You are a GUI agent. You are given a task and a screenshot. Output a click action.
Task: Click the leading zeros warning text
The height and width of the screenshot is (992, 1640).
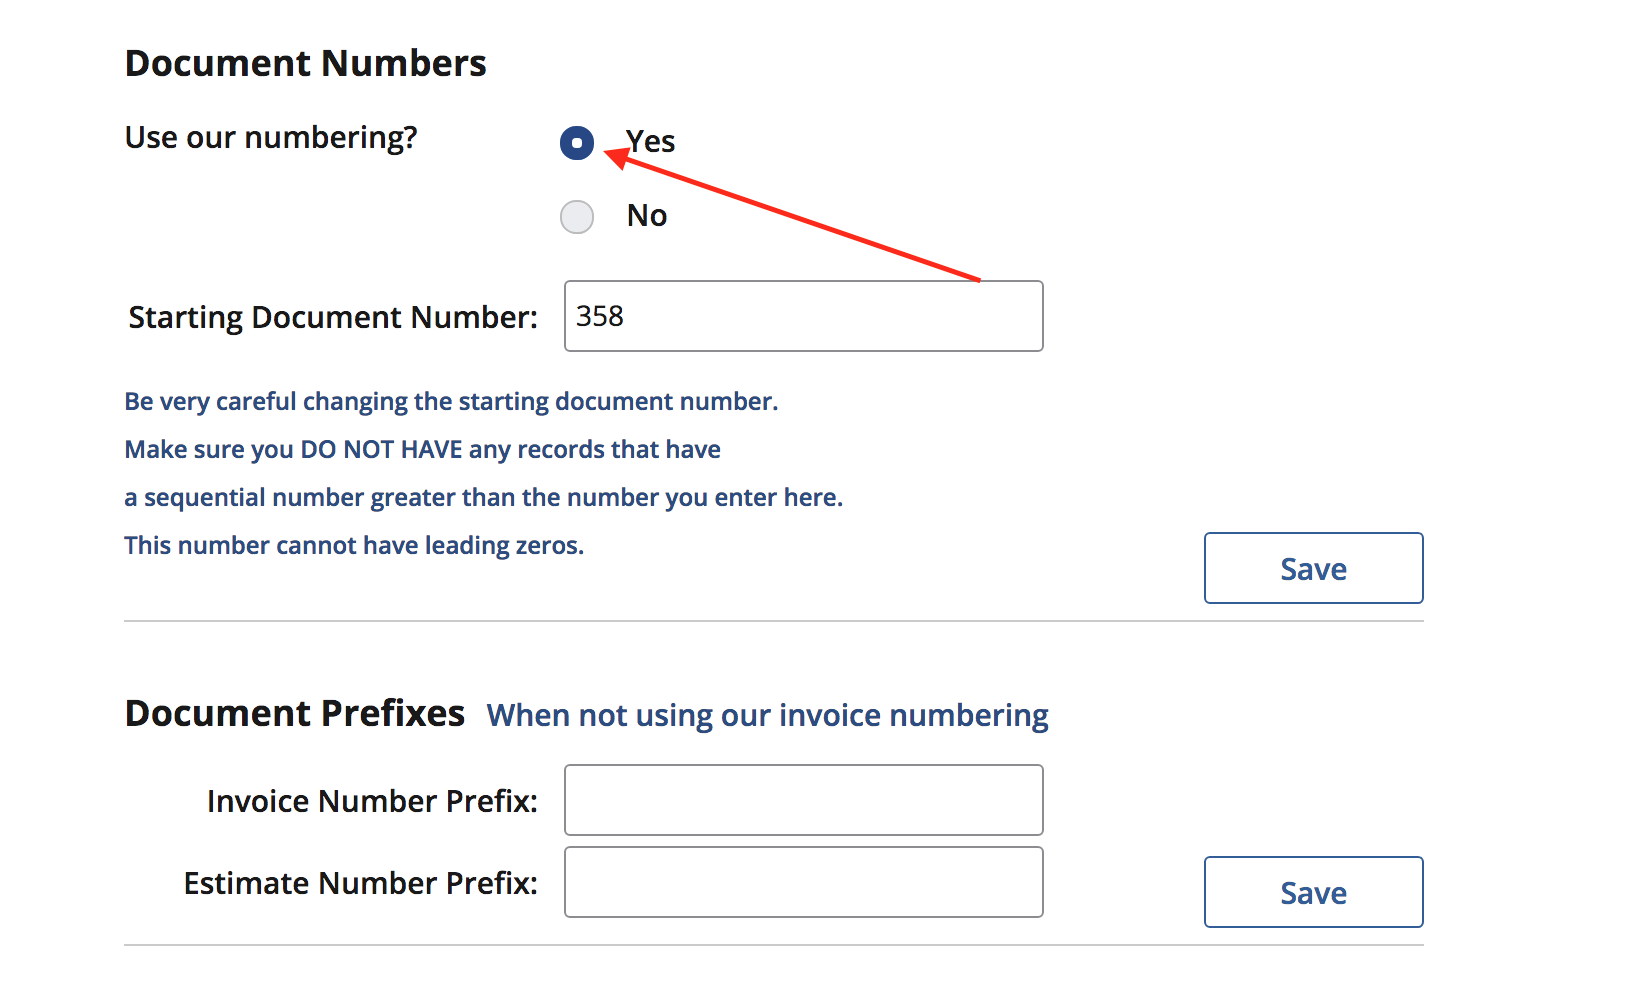(x=354, y=545)
